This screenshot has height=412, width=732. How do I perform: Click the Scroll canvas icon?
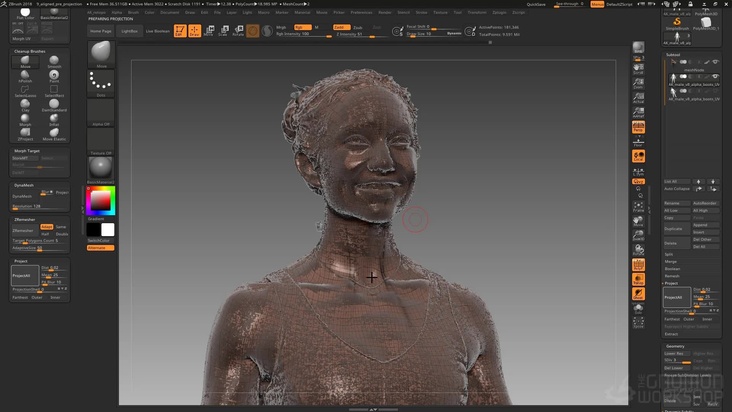point(638,70)
